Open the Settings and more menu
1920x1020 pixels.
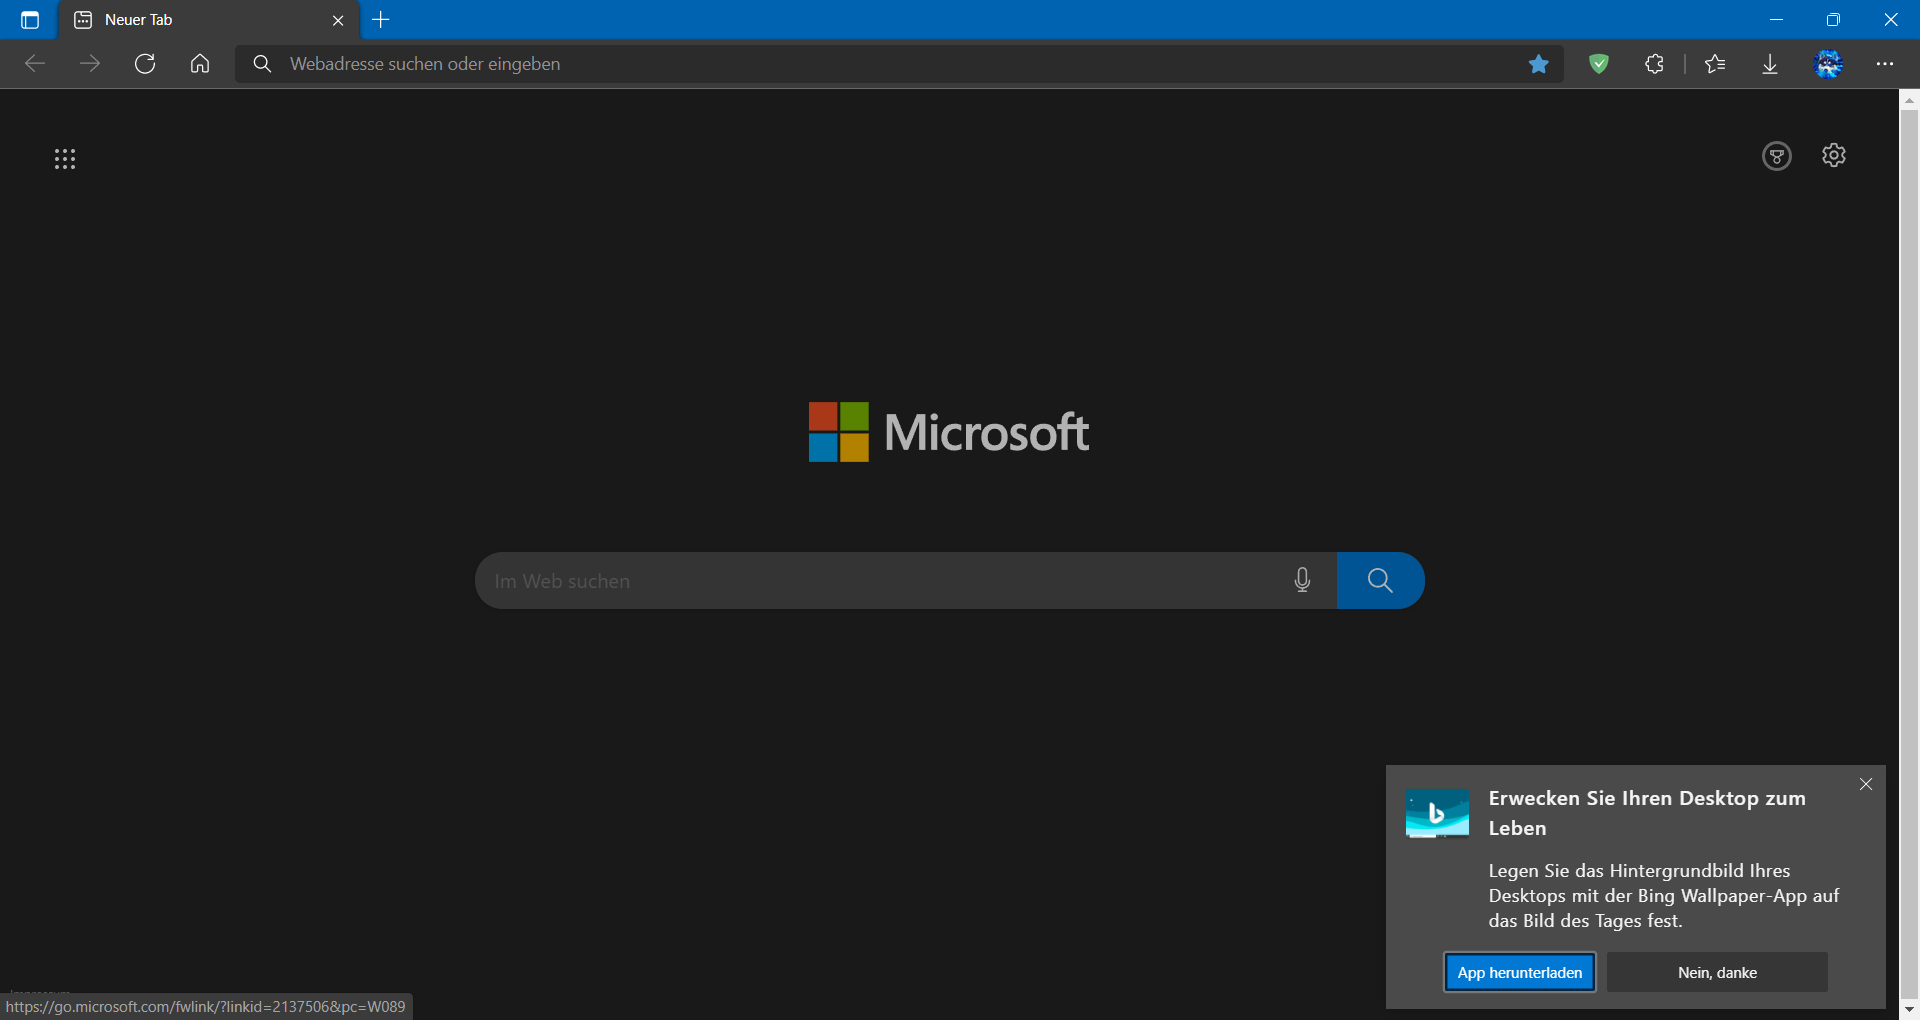point(1885,64)
